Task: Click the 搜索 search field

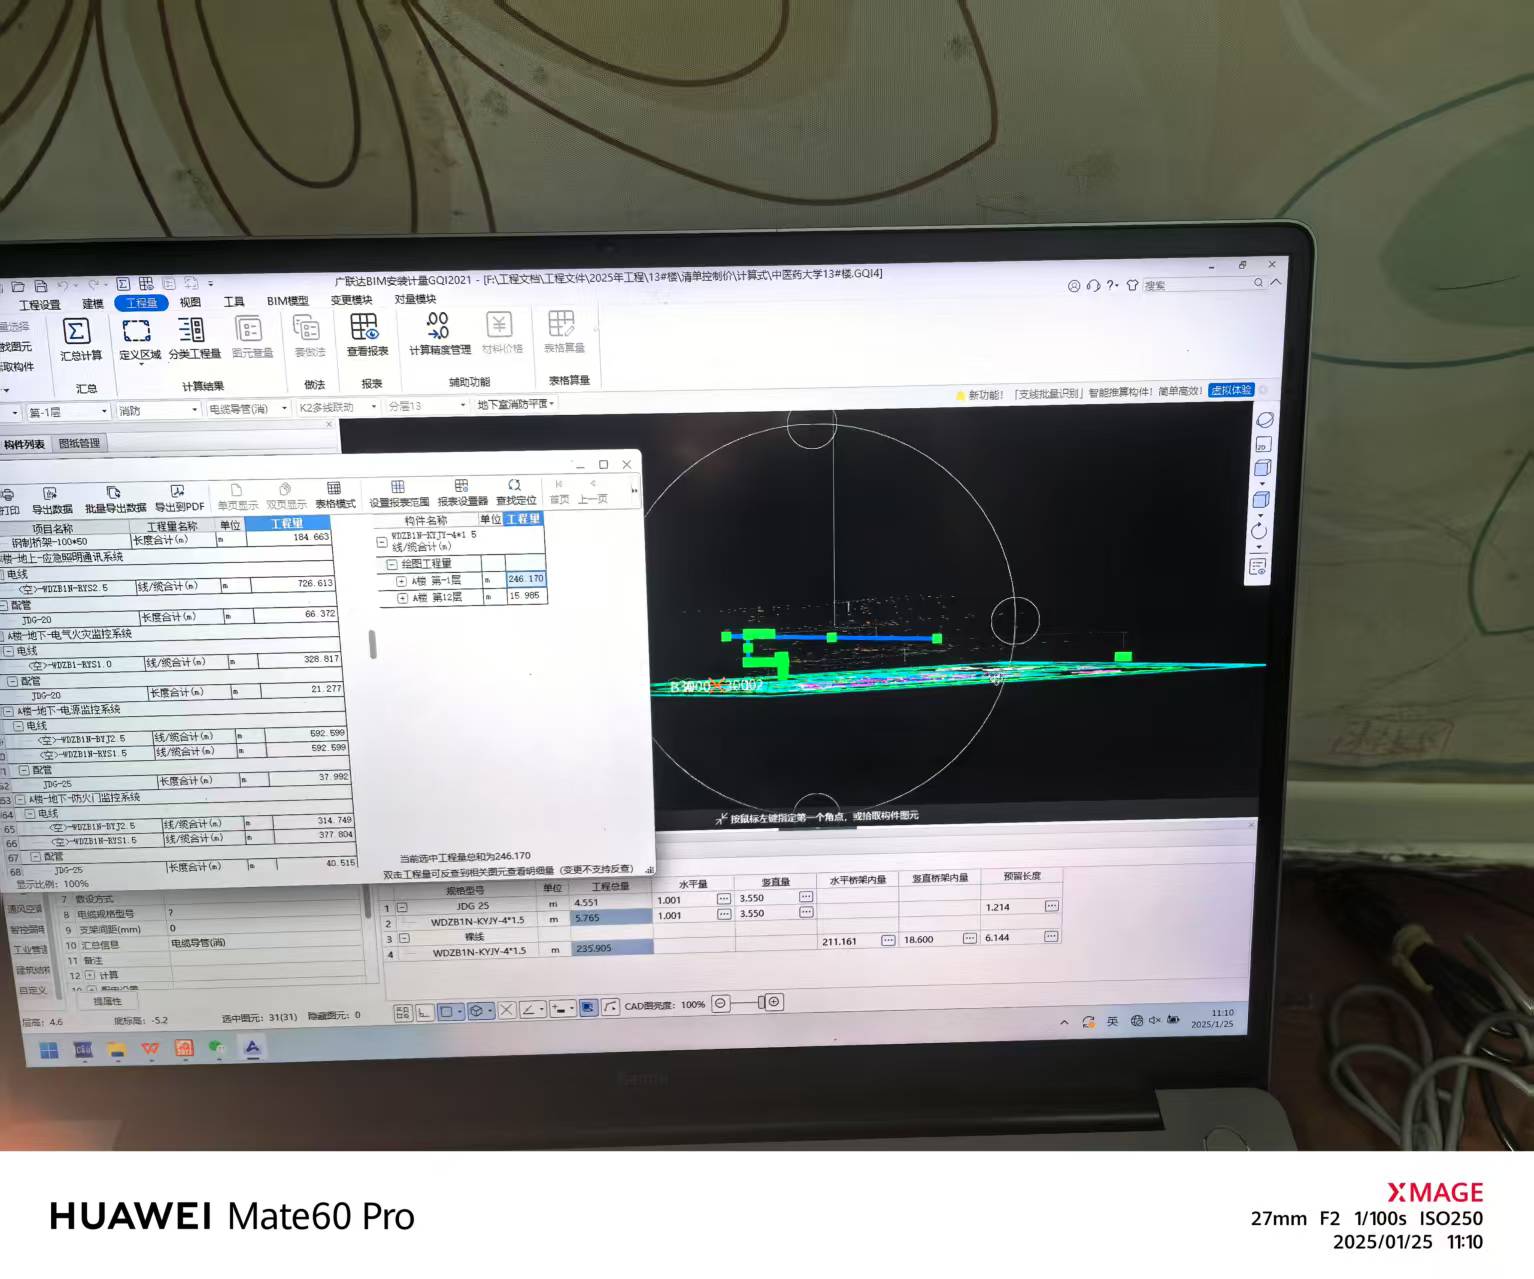Action: 1204,284
